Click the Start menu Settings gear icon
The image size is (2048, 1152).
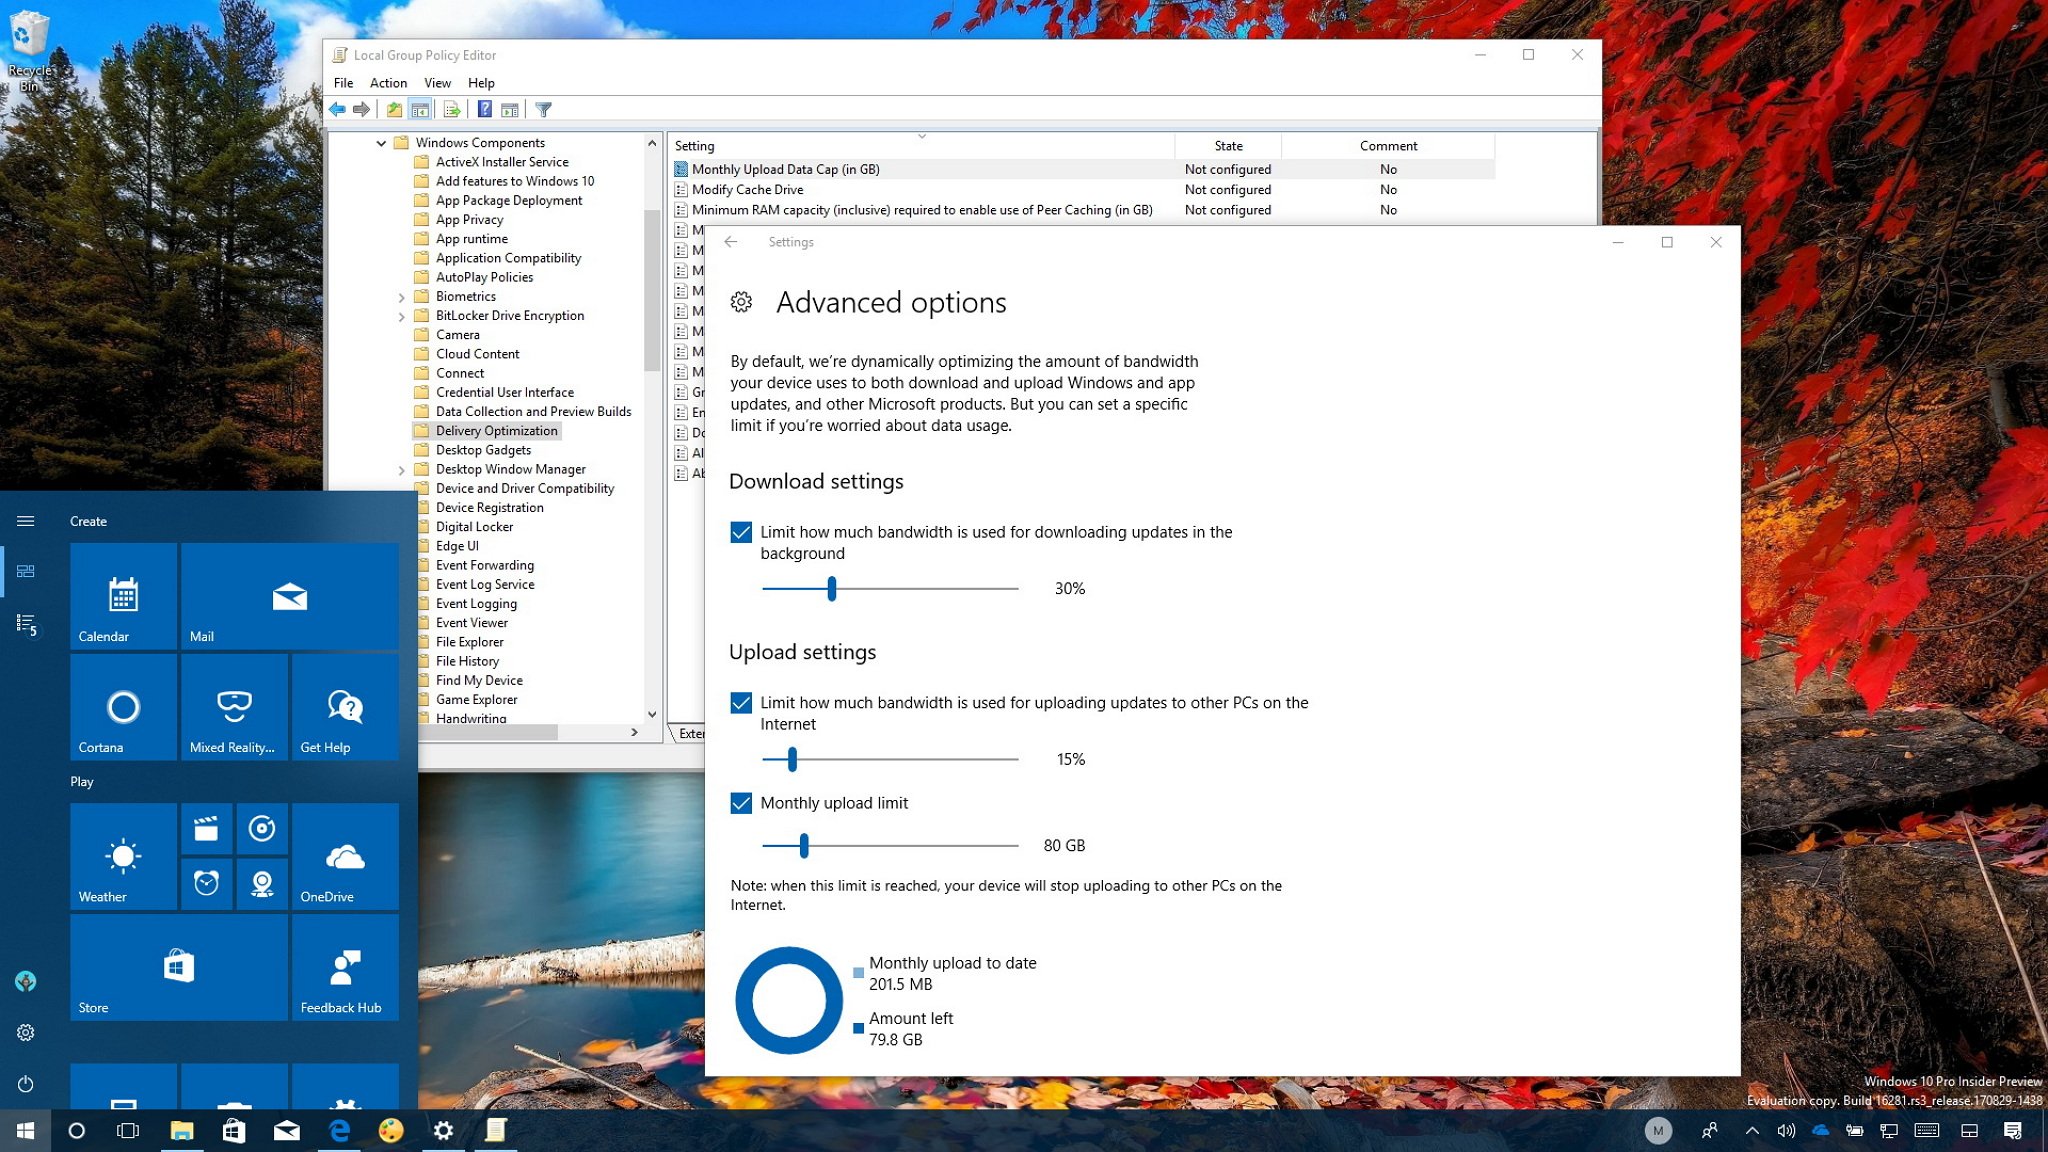click(x=26, y=1033)
